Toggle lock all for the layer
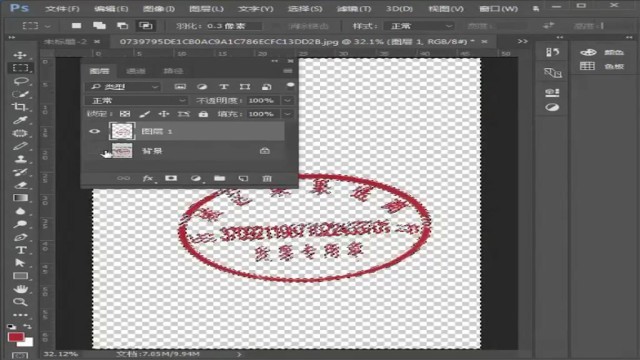640x360 pixels. [203, 114]
